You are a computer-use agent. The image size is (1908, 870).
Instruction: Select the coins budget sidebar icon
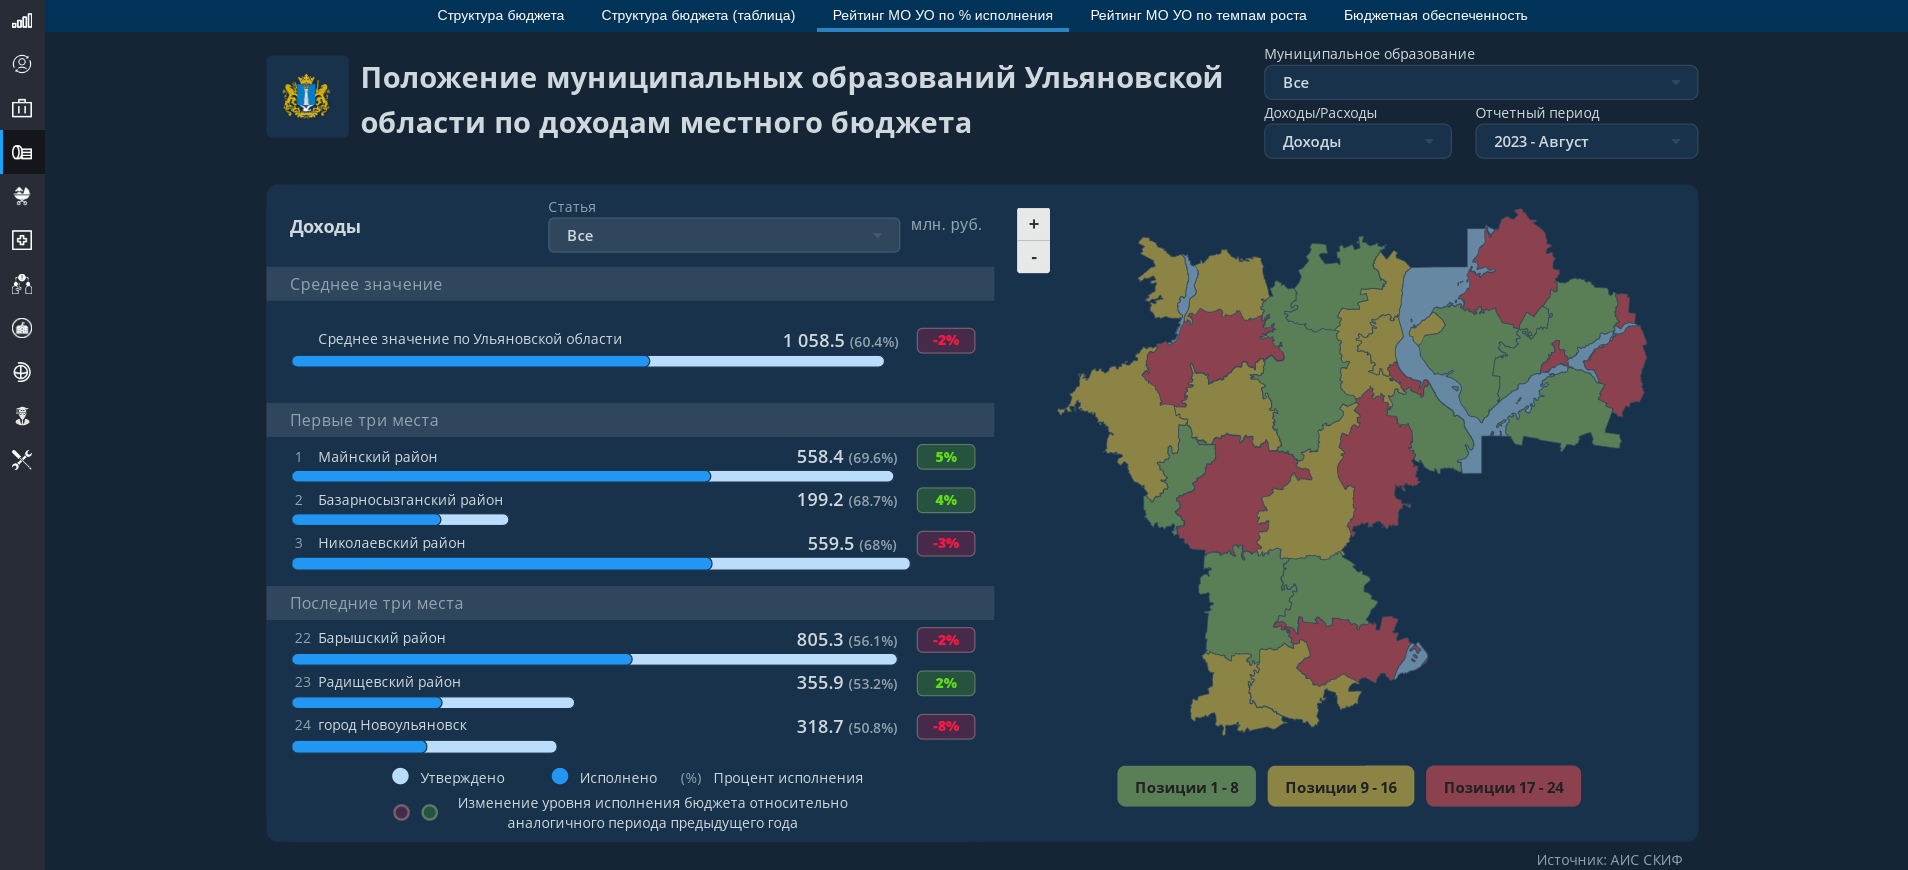pyautogui.click(x=22, y=152)
